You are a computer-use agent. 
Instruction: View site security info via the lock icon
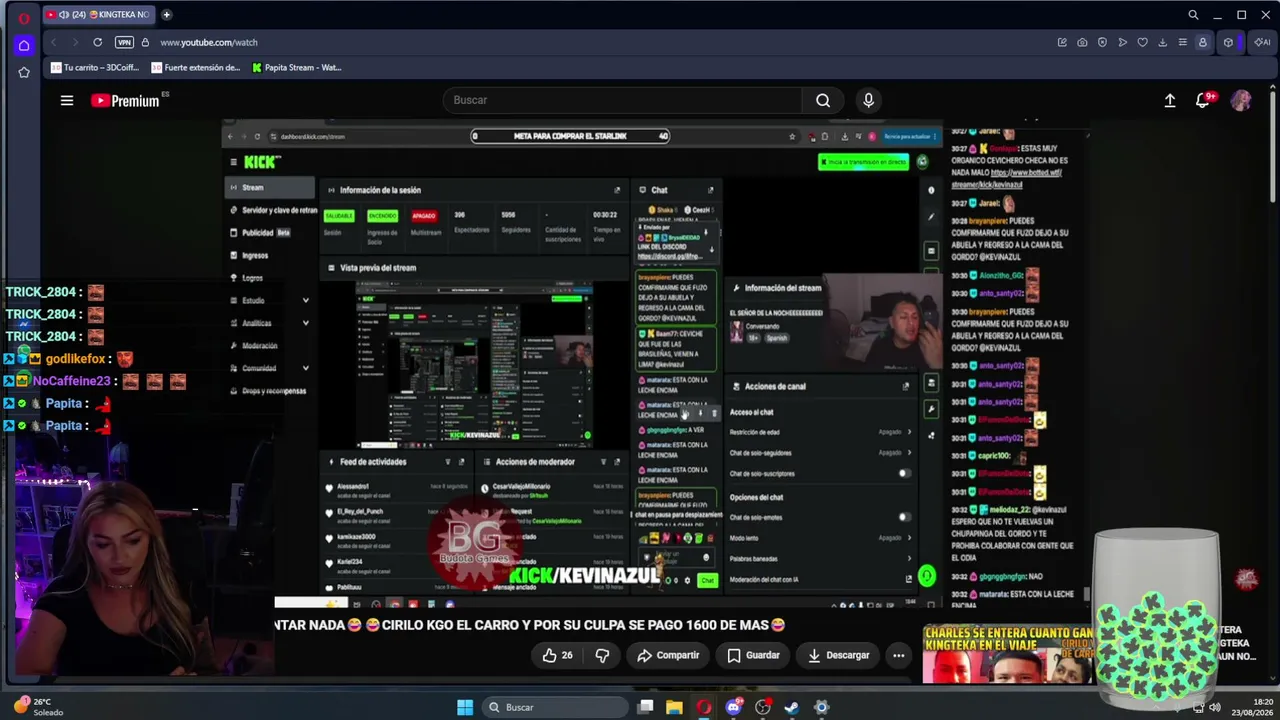[x=145, y=42]
